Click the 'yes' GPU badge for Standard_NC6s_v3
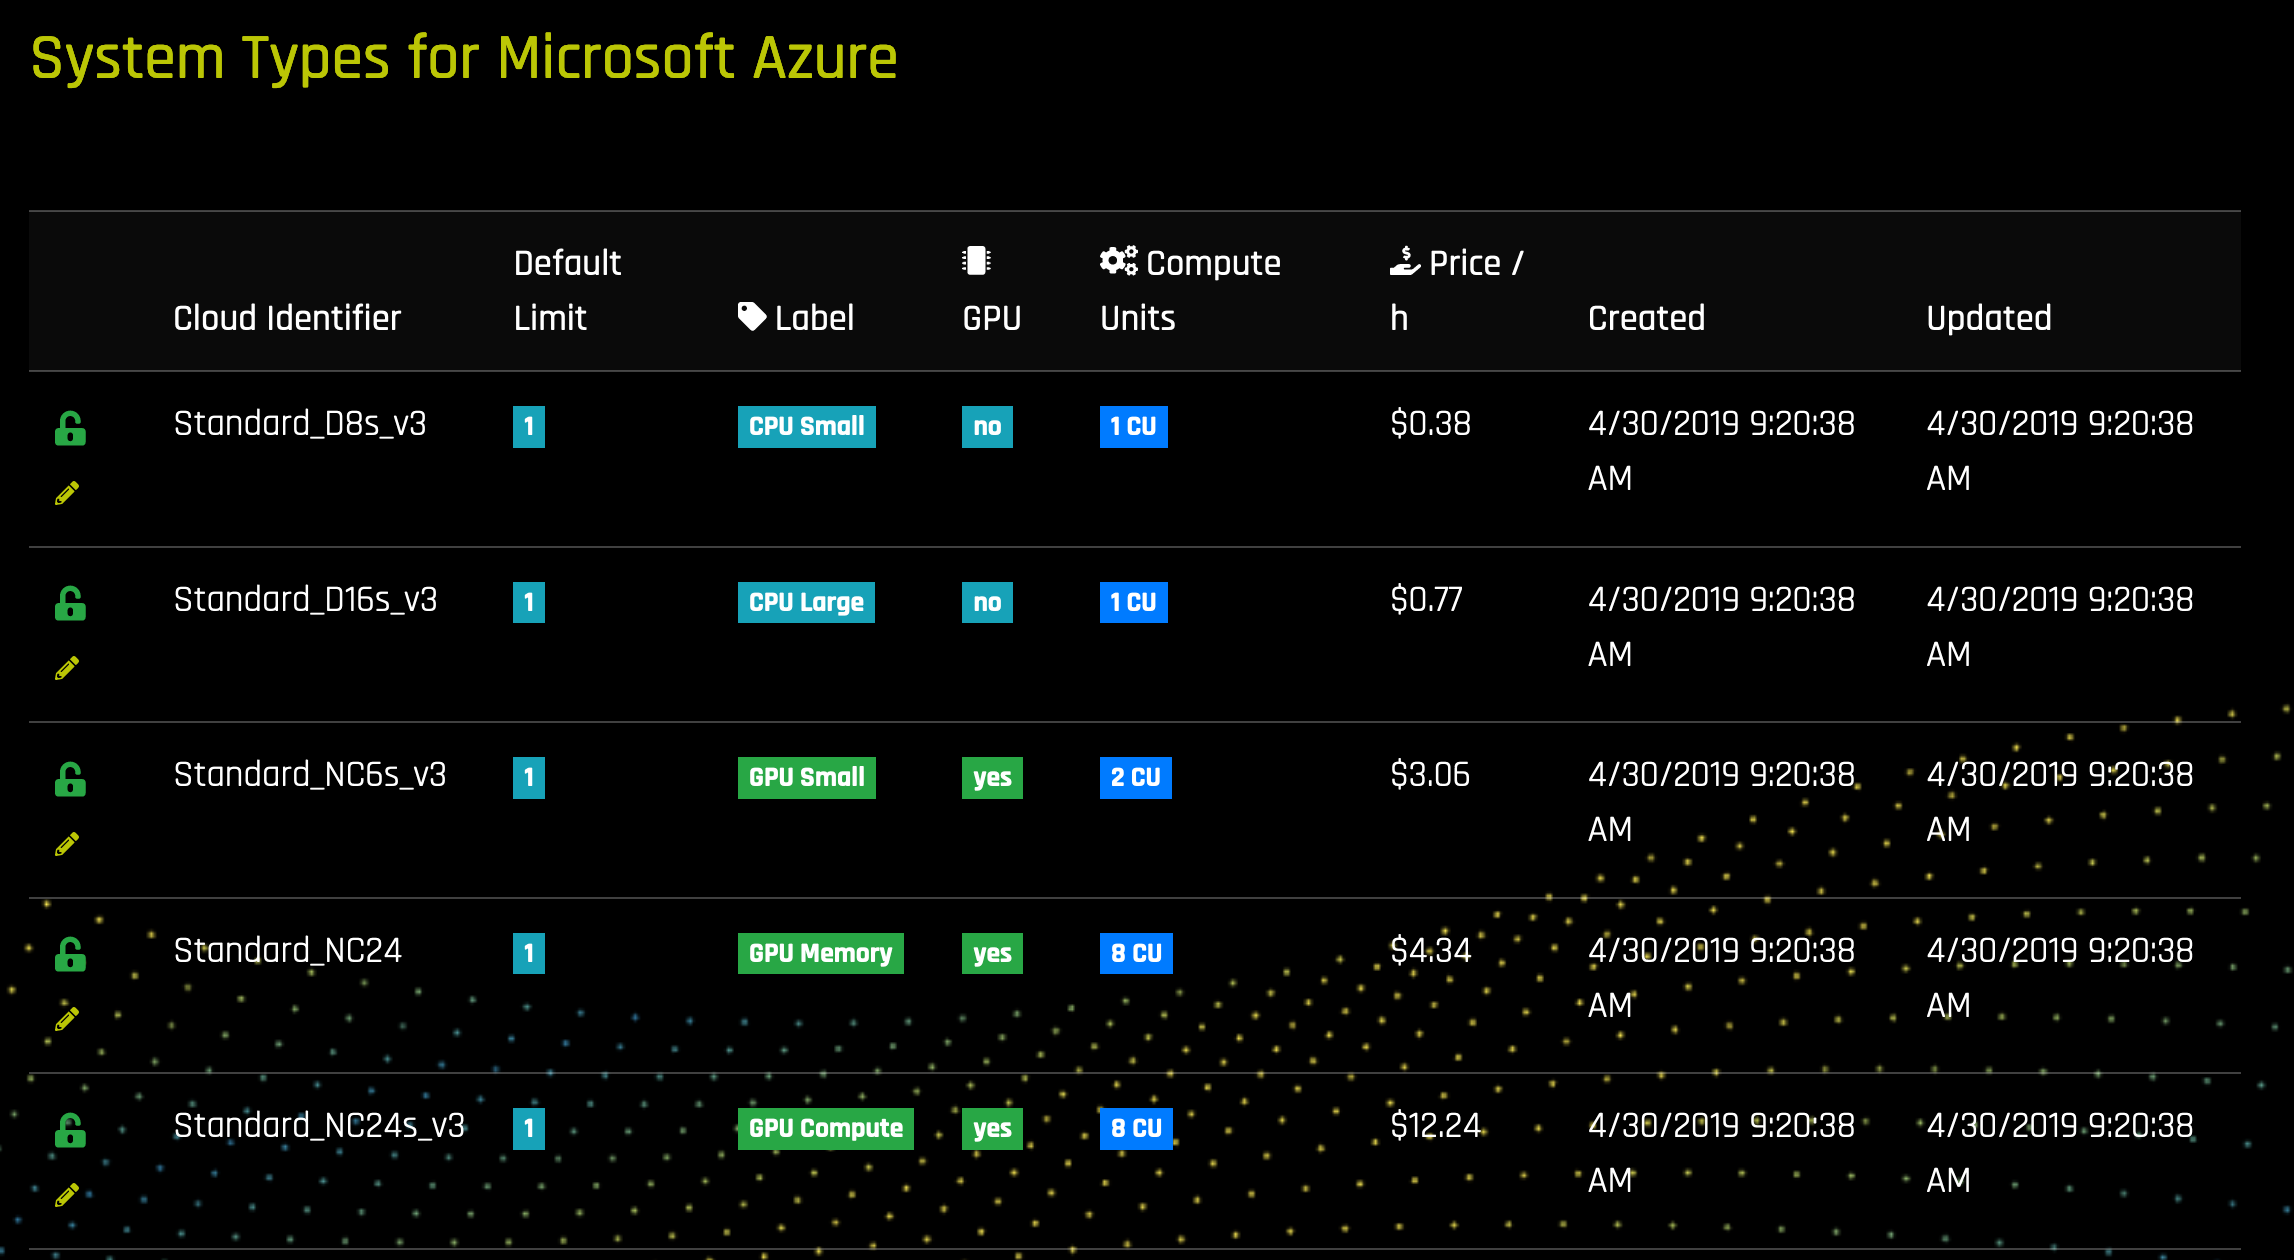The height and width of the screenshot is (1260, 2294). (x=992, y=778)
